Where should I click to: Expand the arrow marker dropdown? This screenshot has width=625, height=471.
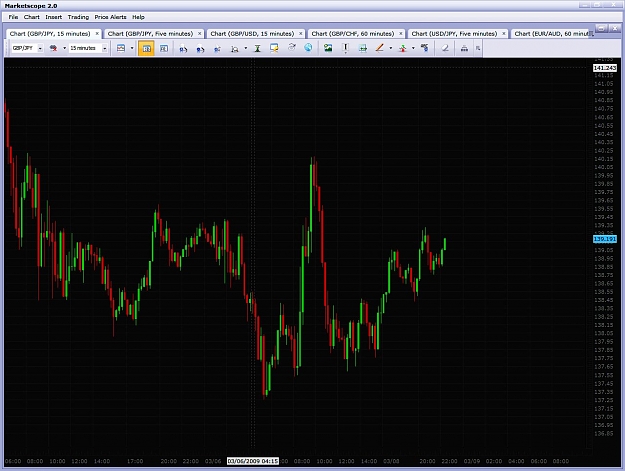[x=413, y=48]
